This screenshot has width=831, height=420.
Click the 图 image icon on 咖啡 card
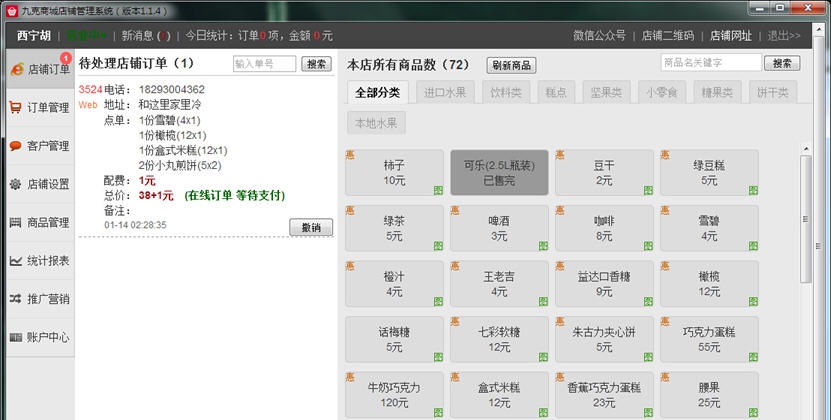point(648,246)
